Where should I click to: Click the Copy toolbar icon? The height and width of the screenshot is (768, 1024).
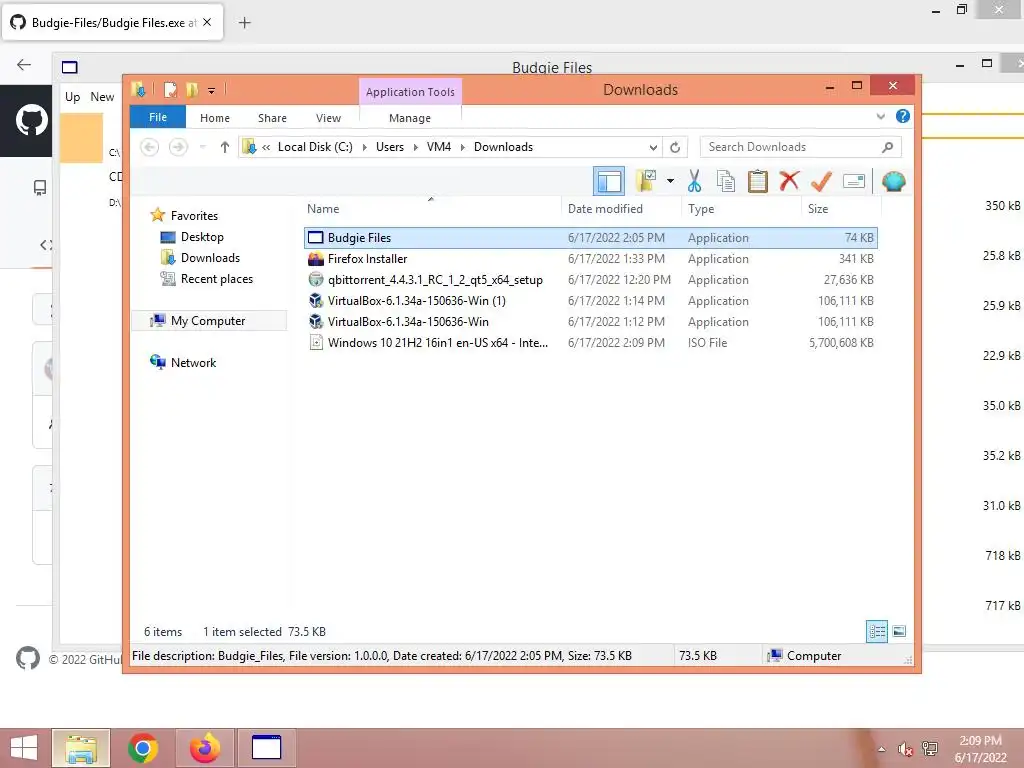[726, 181]
